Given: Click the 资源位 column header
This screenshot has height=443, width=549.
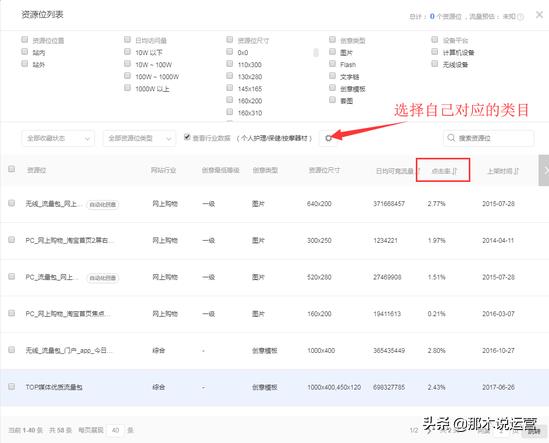Looking at the screenshot, I should (x=37, y=170).
